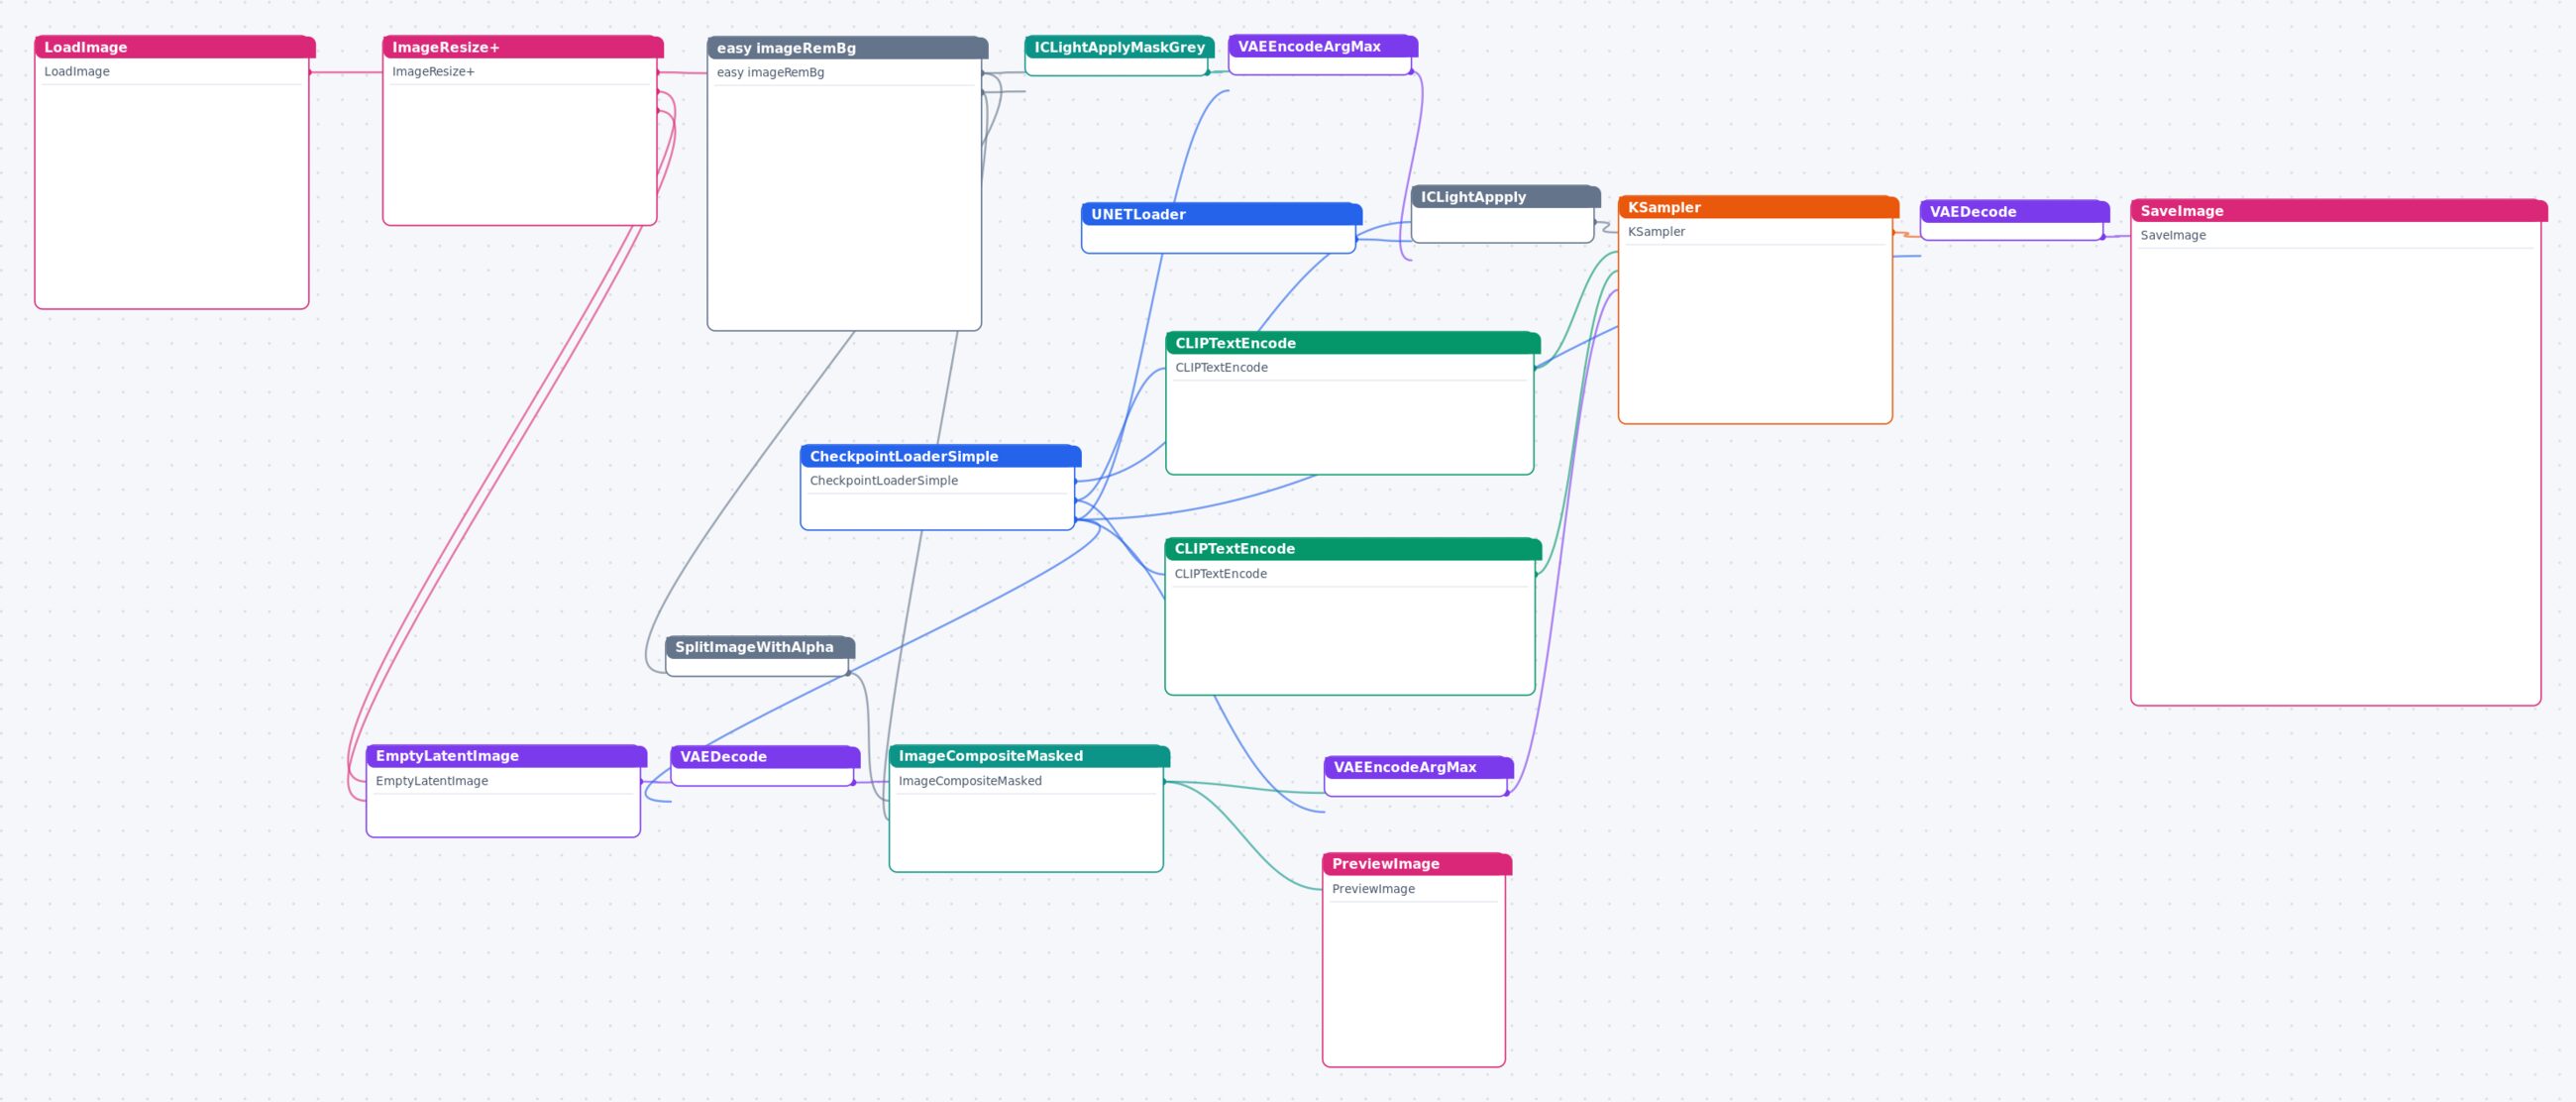This screenshot has width=2576, height=1102.
Task: Select the bottom VAEEncodeArgMax node header
Action: click(1419, 767)
